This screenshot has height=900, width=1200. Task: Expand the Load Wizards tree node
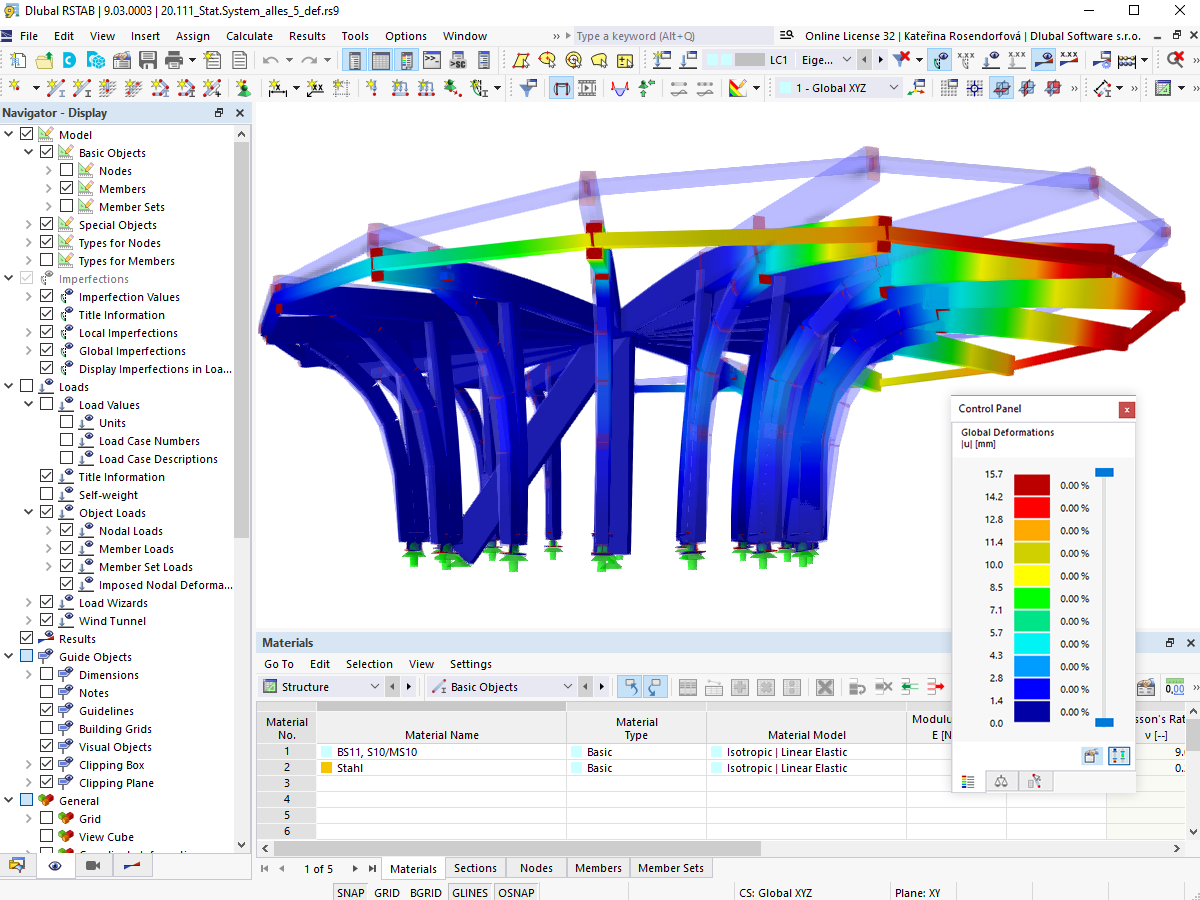29,603
